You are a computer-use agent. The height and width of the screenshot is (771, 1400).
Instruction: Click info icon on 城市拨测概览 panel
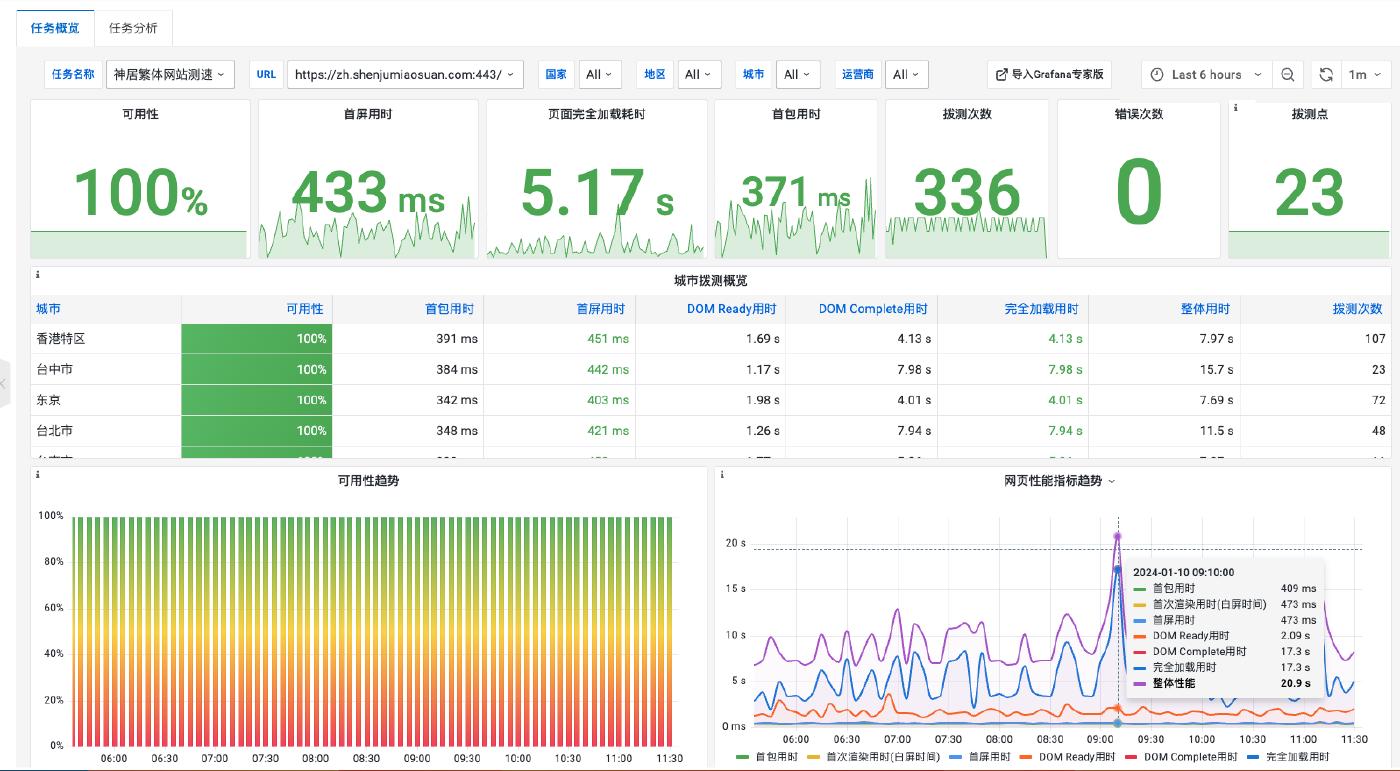tap(37, 274)
